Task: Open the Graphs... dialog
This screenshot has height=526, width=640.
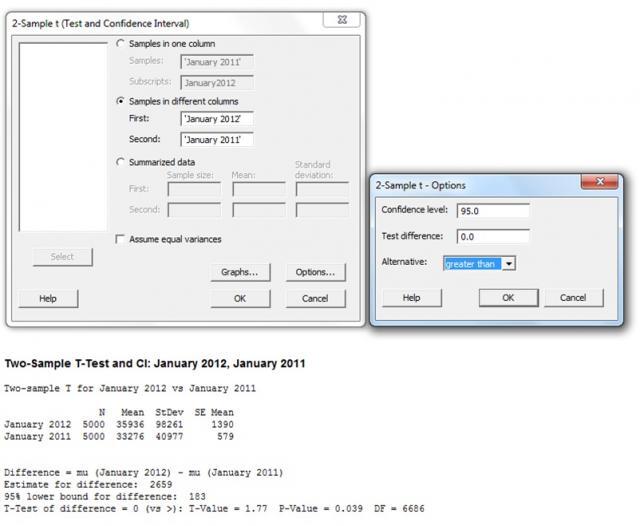Action: pyautogui.click(x=240, y=272)
